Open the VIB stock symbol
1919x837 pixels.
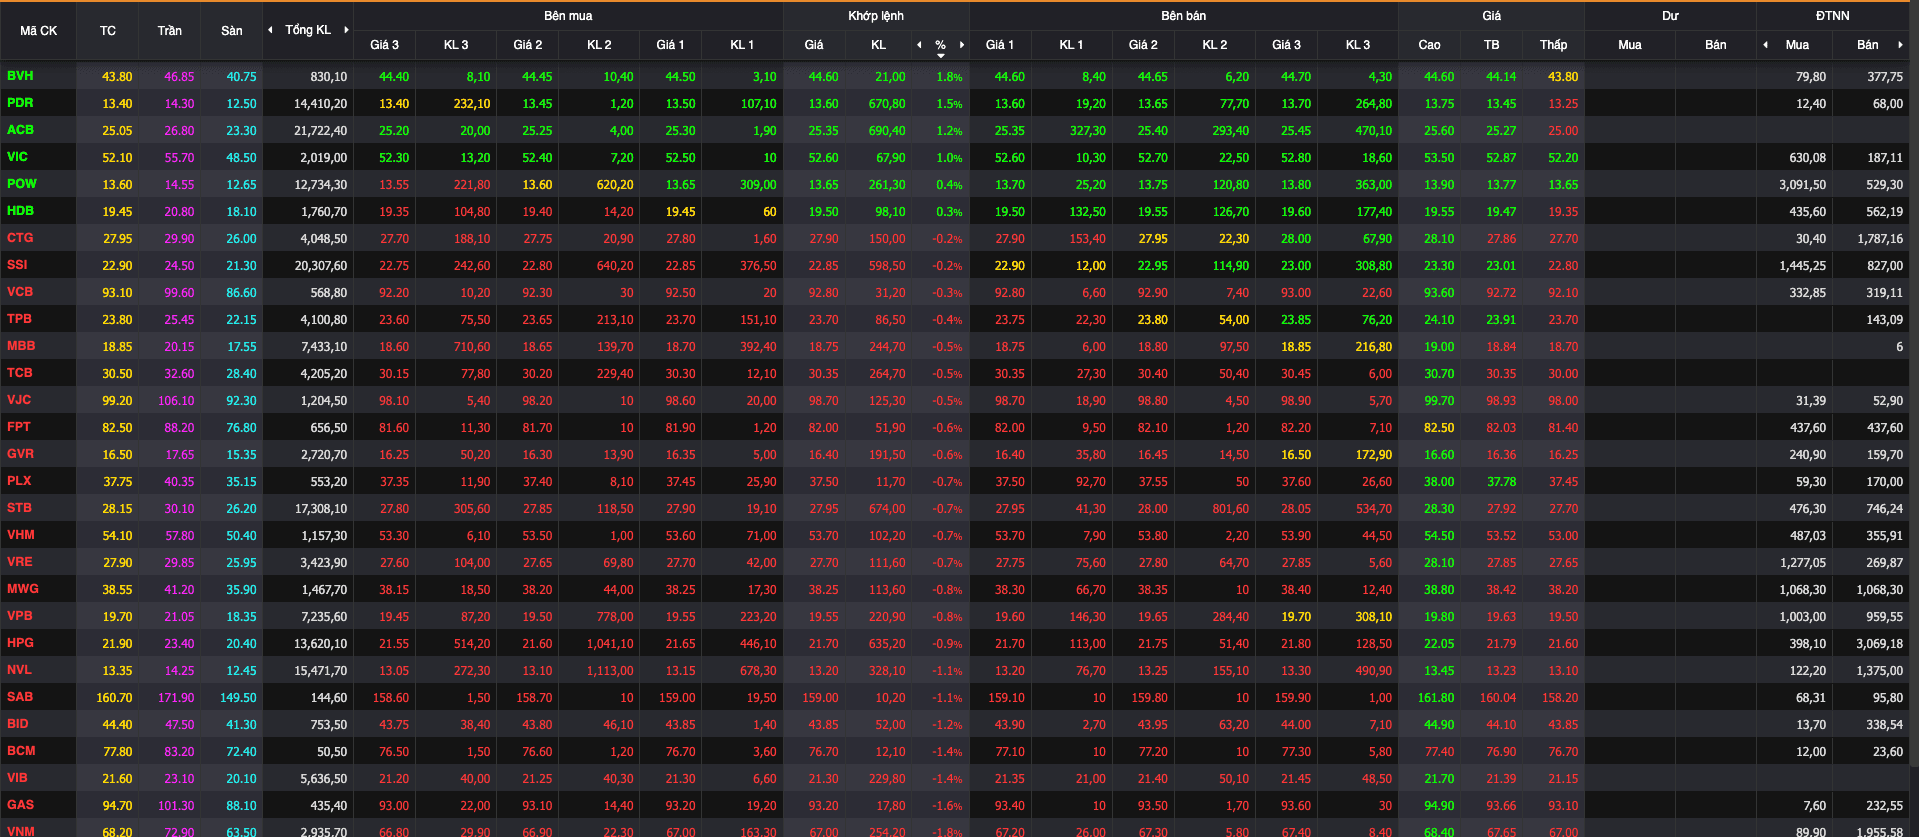coord(17,778)
